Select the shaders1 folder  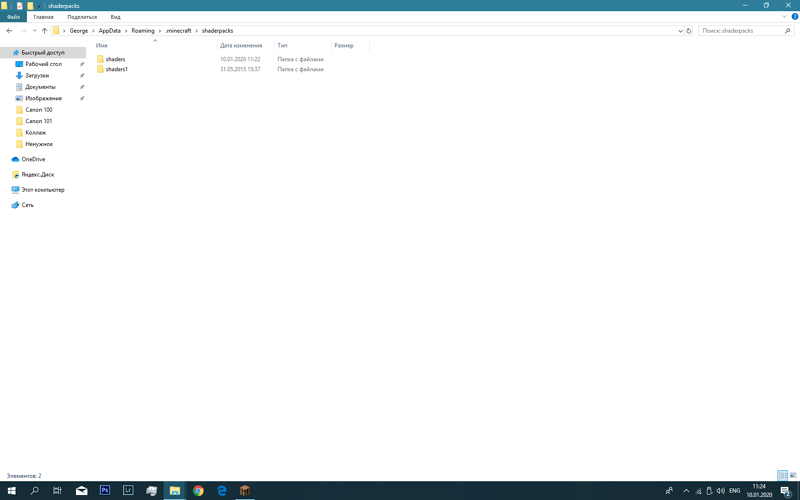click(116, 70)
